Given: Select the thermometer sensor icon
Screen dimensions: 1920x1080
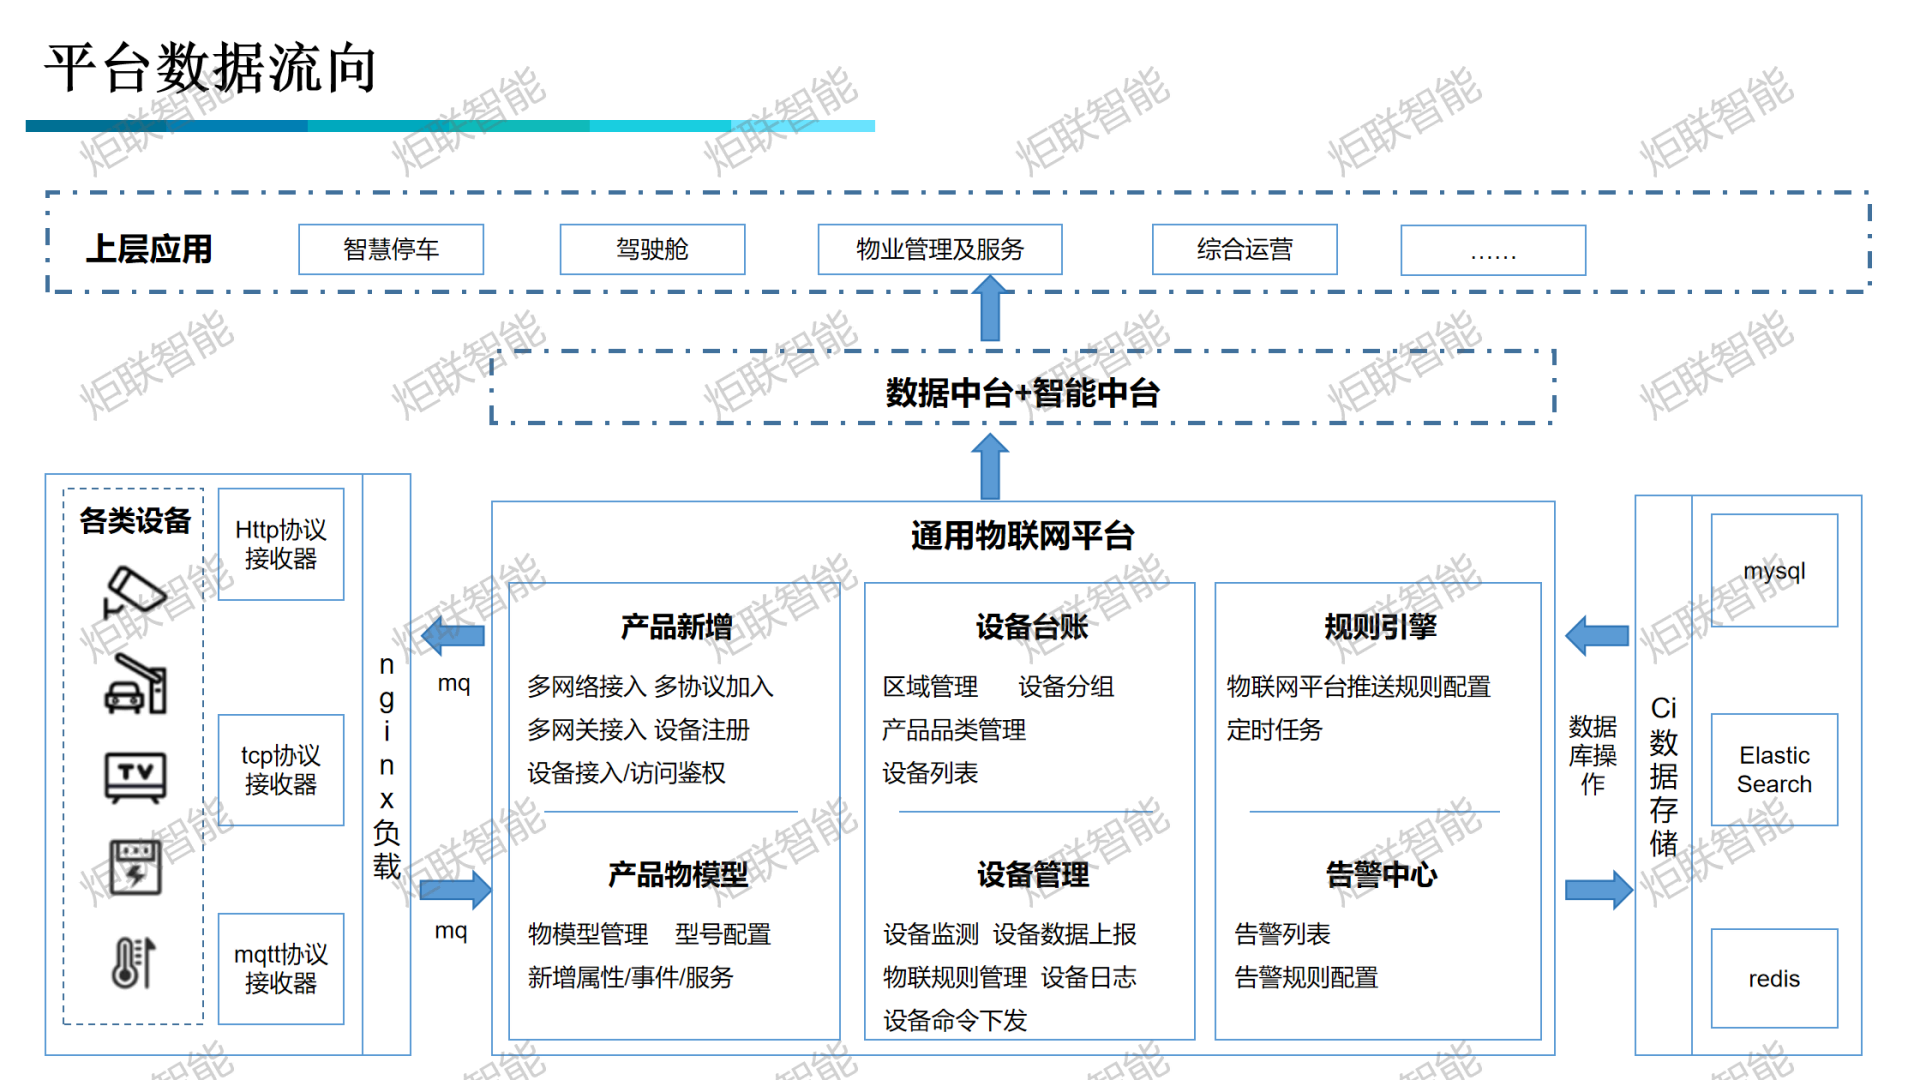Looking at the screenshot, I should (133, 962).
